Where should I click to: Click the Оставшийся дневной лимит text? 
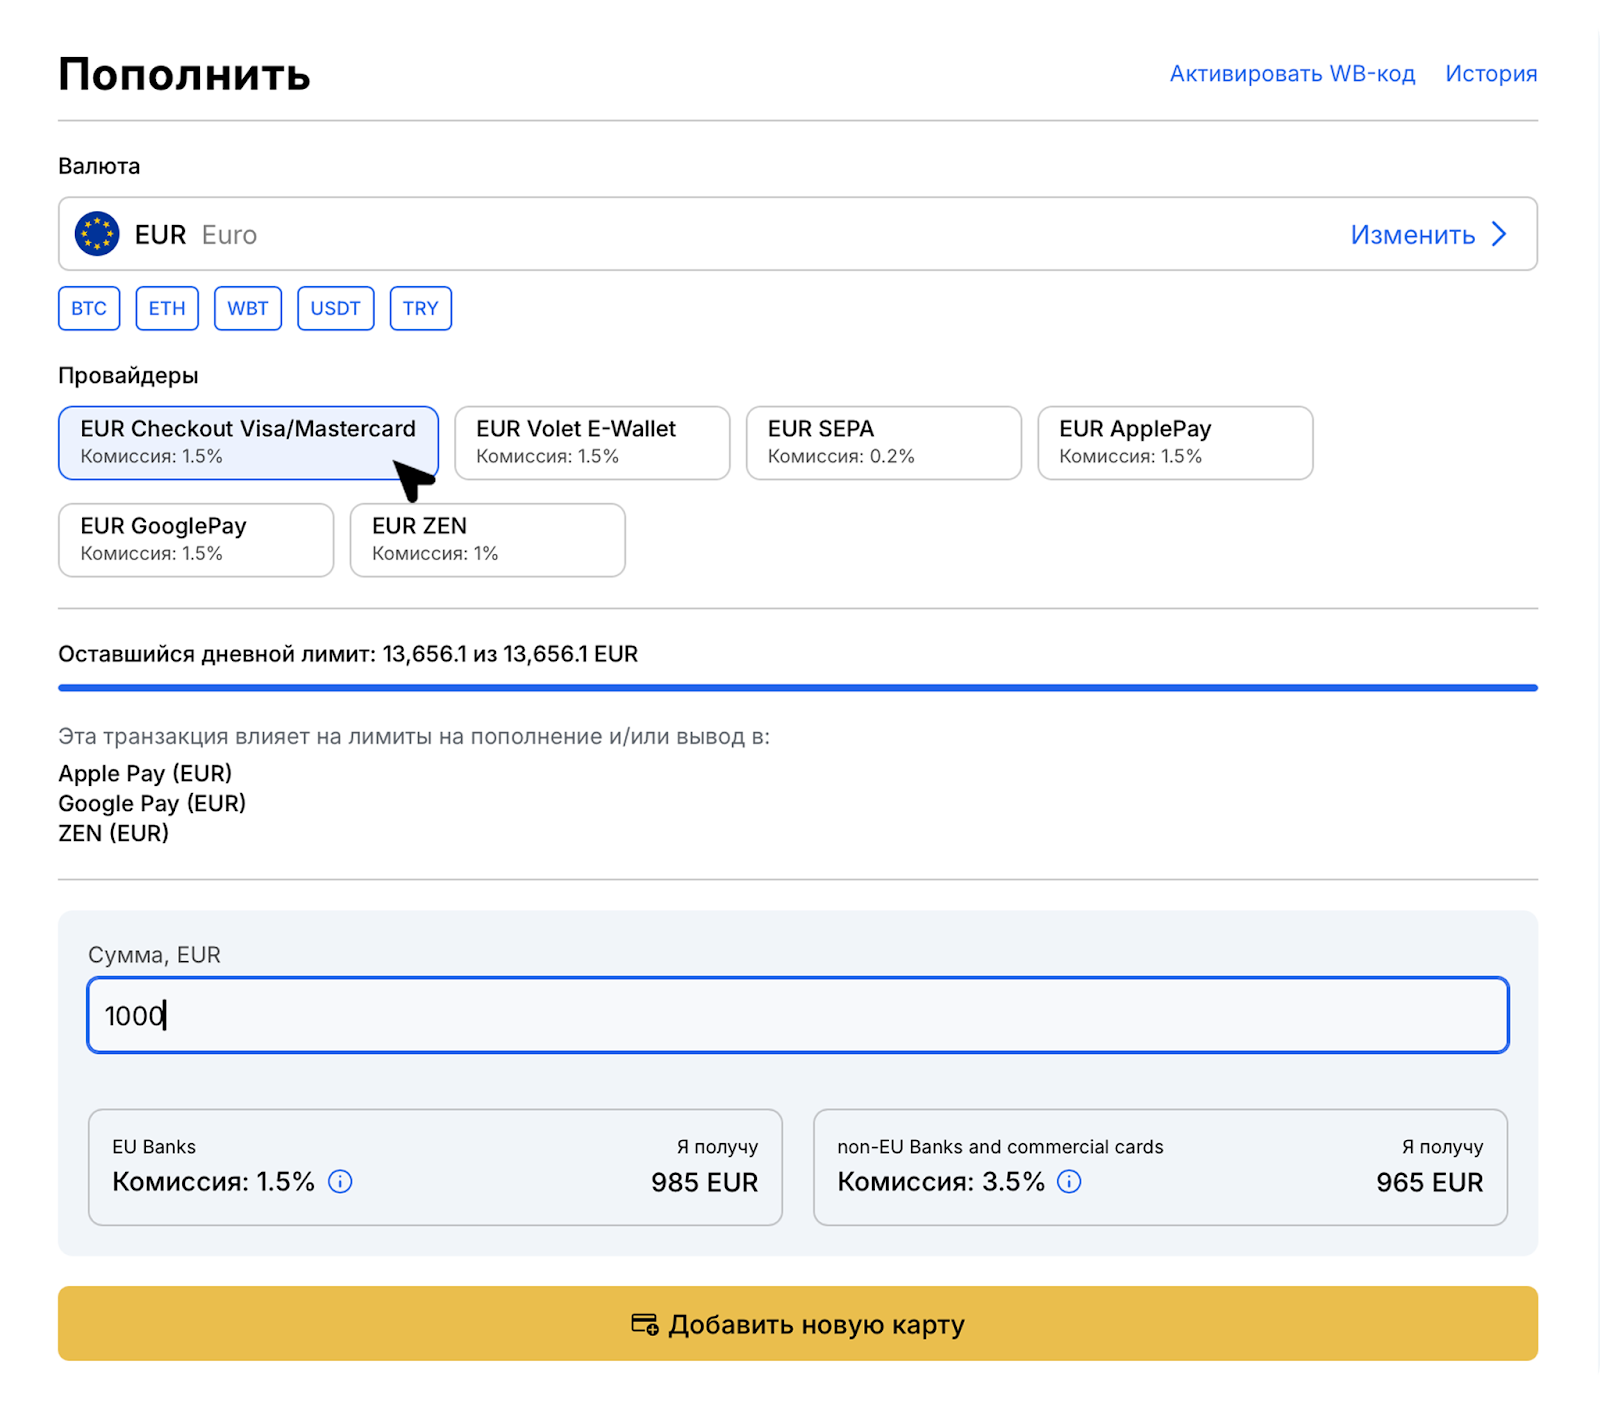click(348, 654)
